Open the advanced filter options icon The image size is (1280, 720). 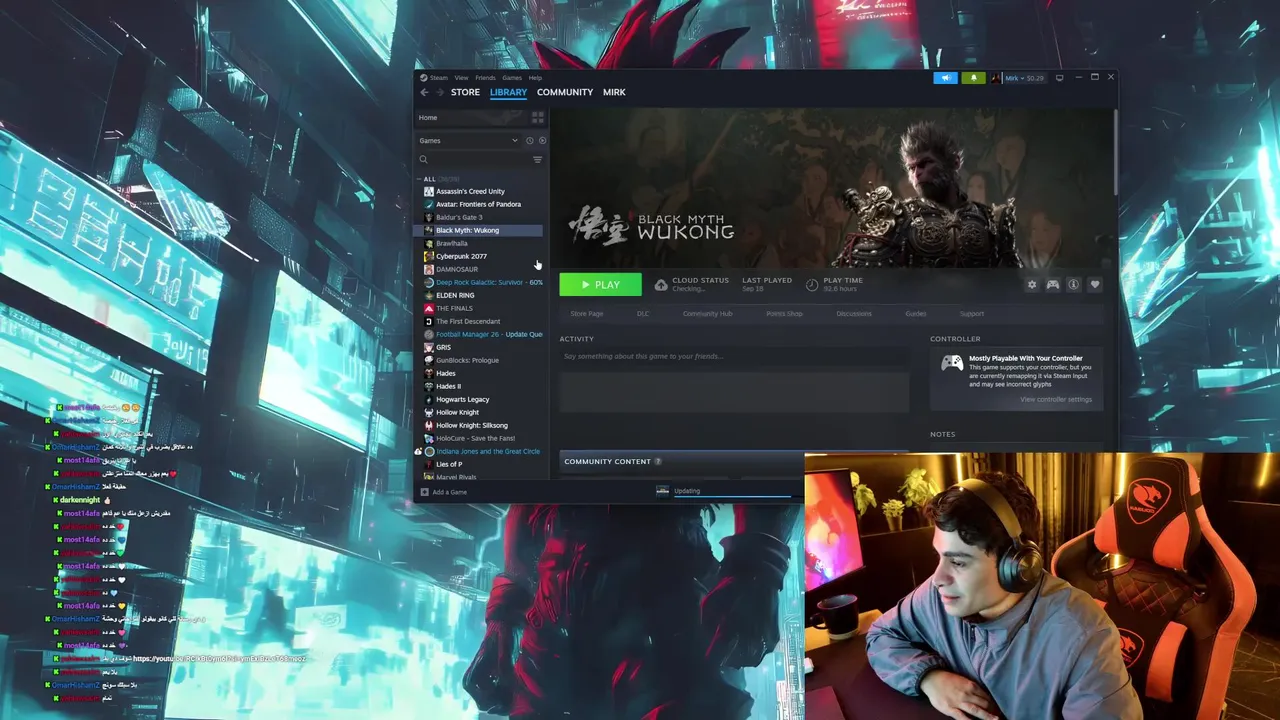(x=537, y=160)
